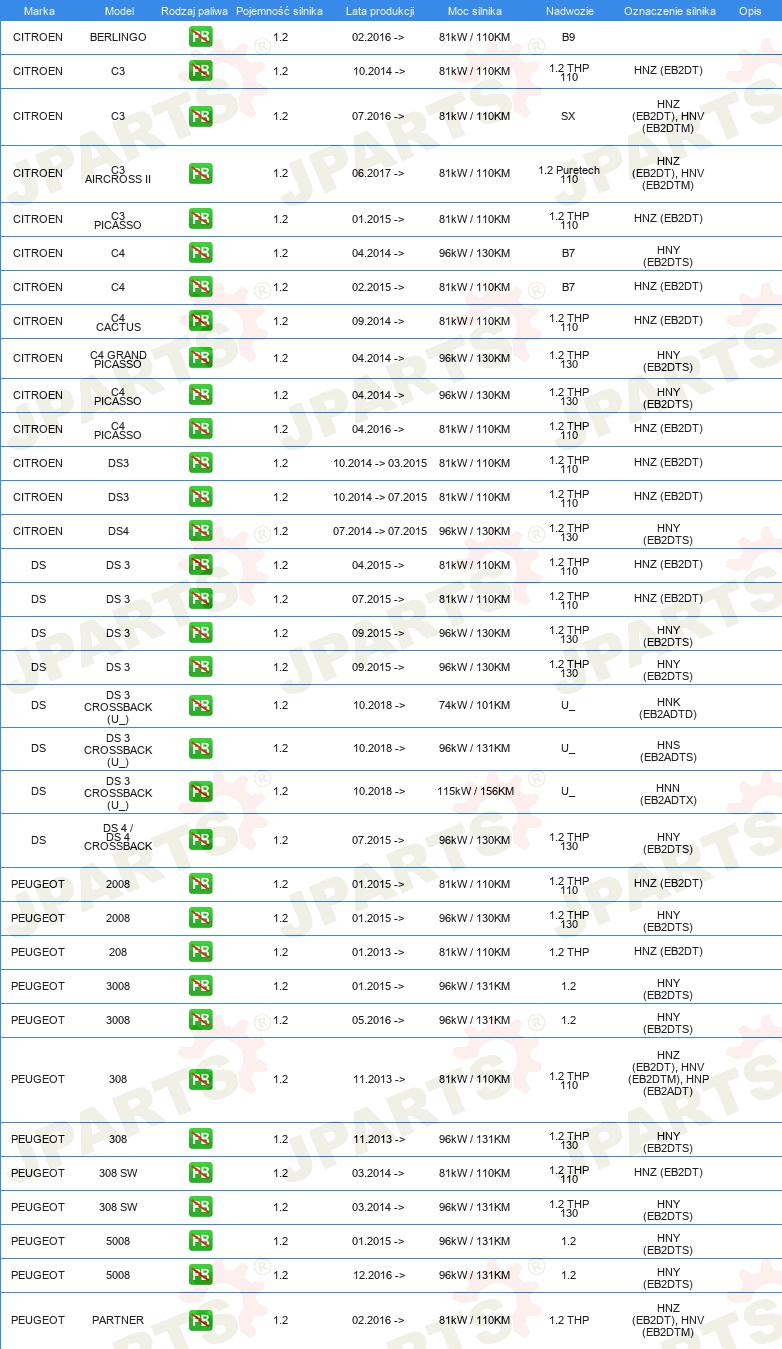Click the fuel icon in the DS 3 CROSSBACK 115kW row

point(200,792)
